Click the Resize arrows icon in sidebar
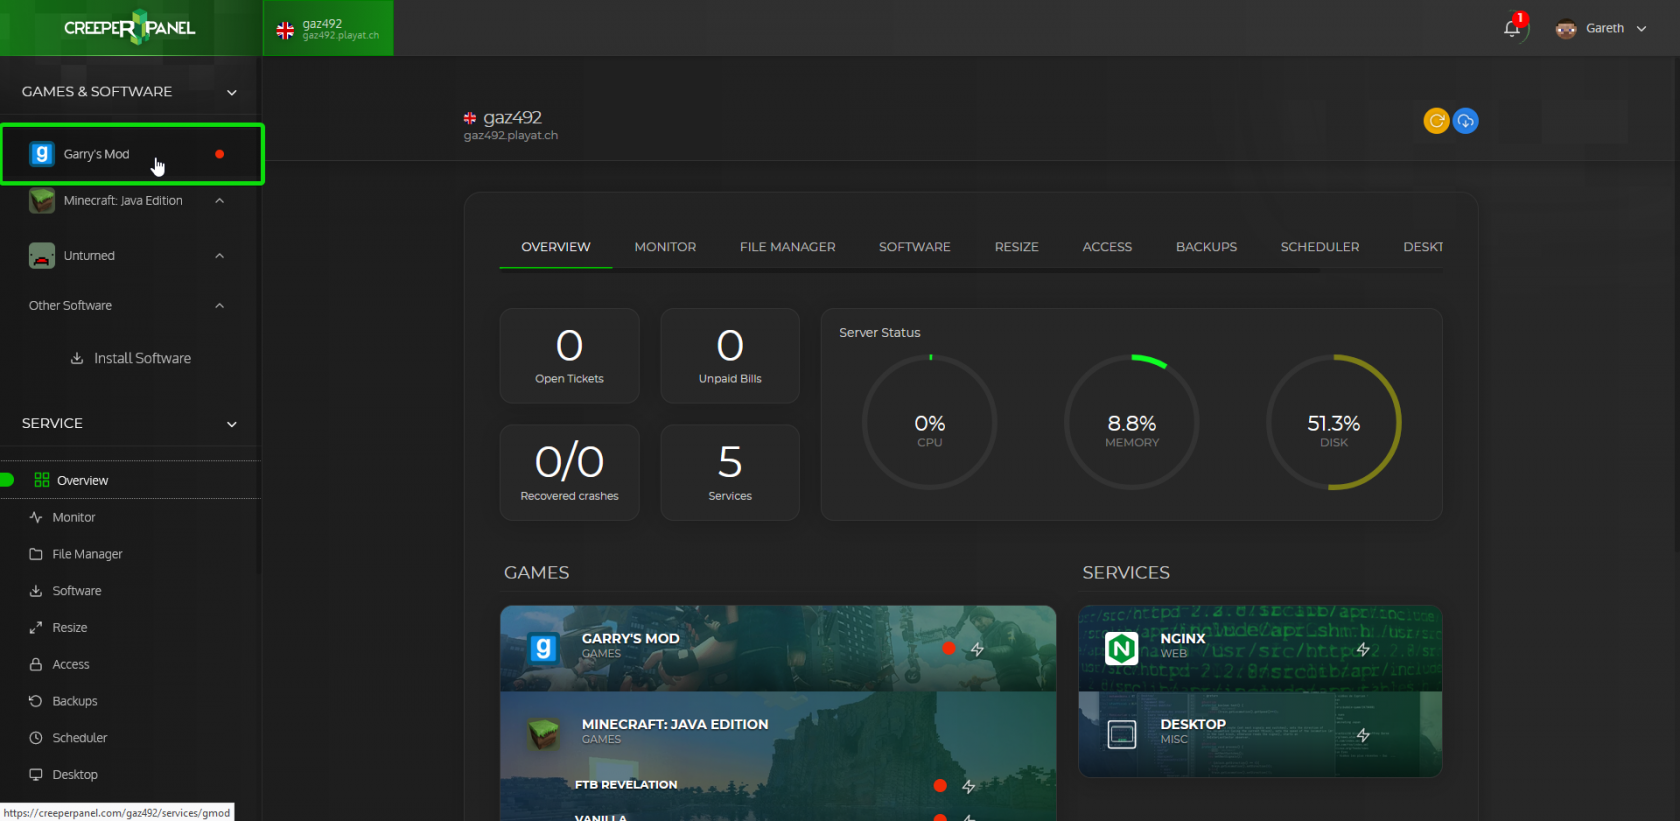The height and width of the screenshot is (821, 1680). point(36,628)
